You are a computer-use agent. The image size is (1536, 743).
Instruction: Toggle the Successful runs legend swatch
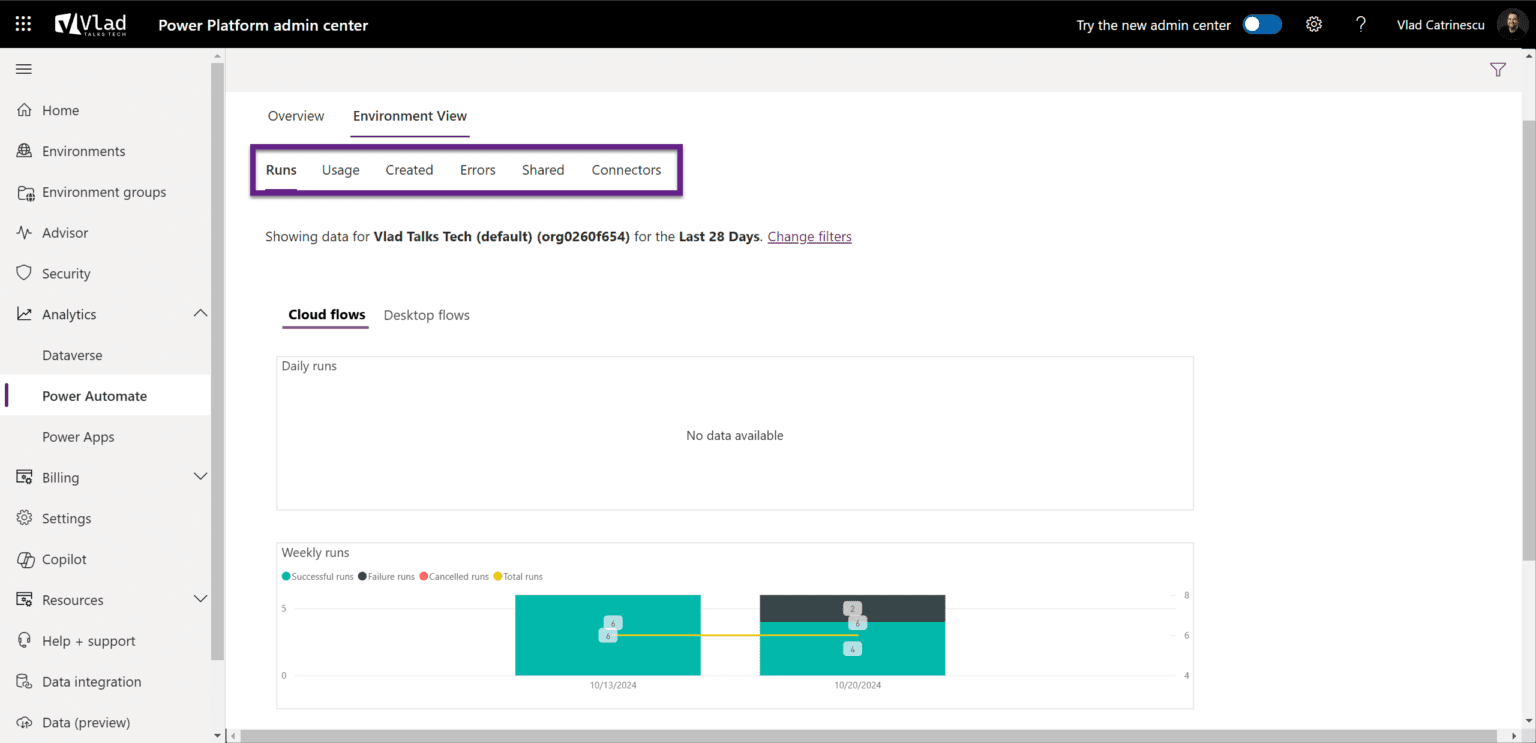(285, 576)
